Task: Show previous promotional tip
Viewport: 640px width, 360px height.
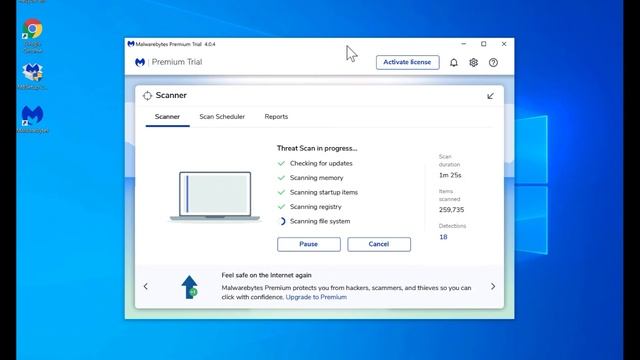Action: pos(146,287)
